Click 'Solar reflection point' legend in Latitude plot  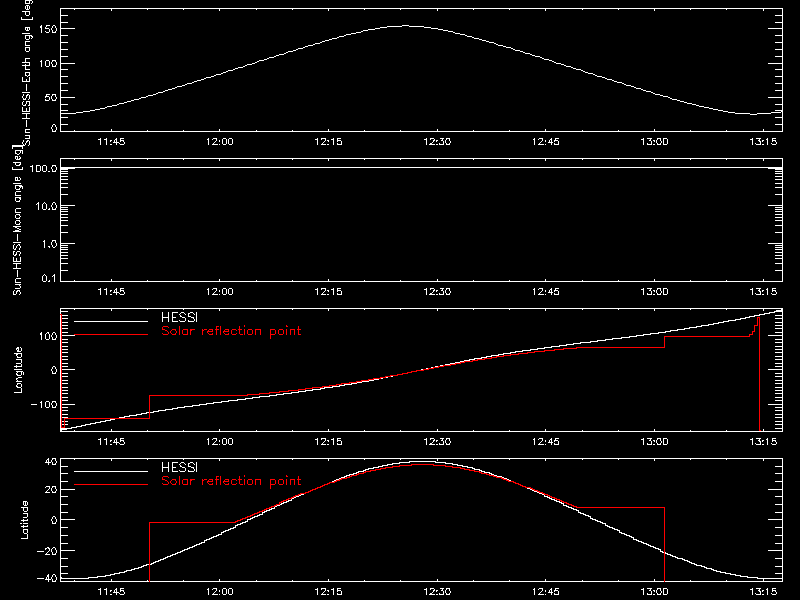231,481
